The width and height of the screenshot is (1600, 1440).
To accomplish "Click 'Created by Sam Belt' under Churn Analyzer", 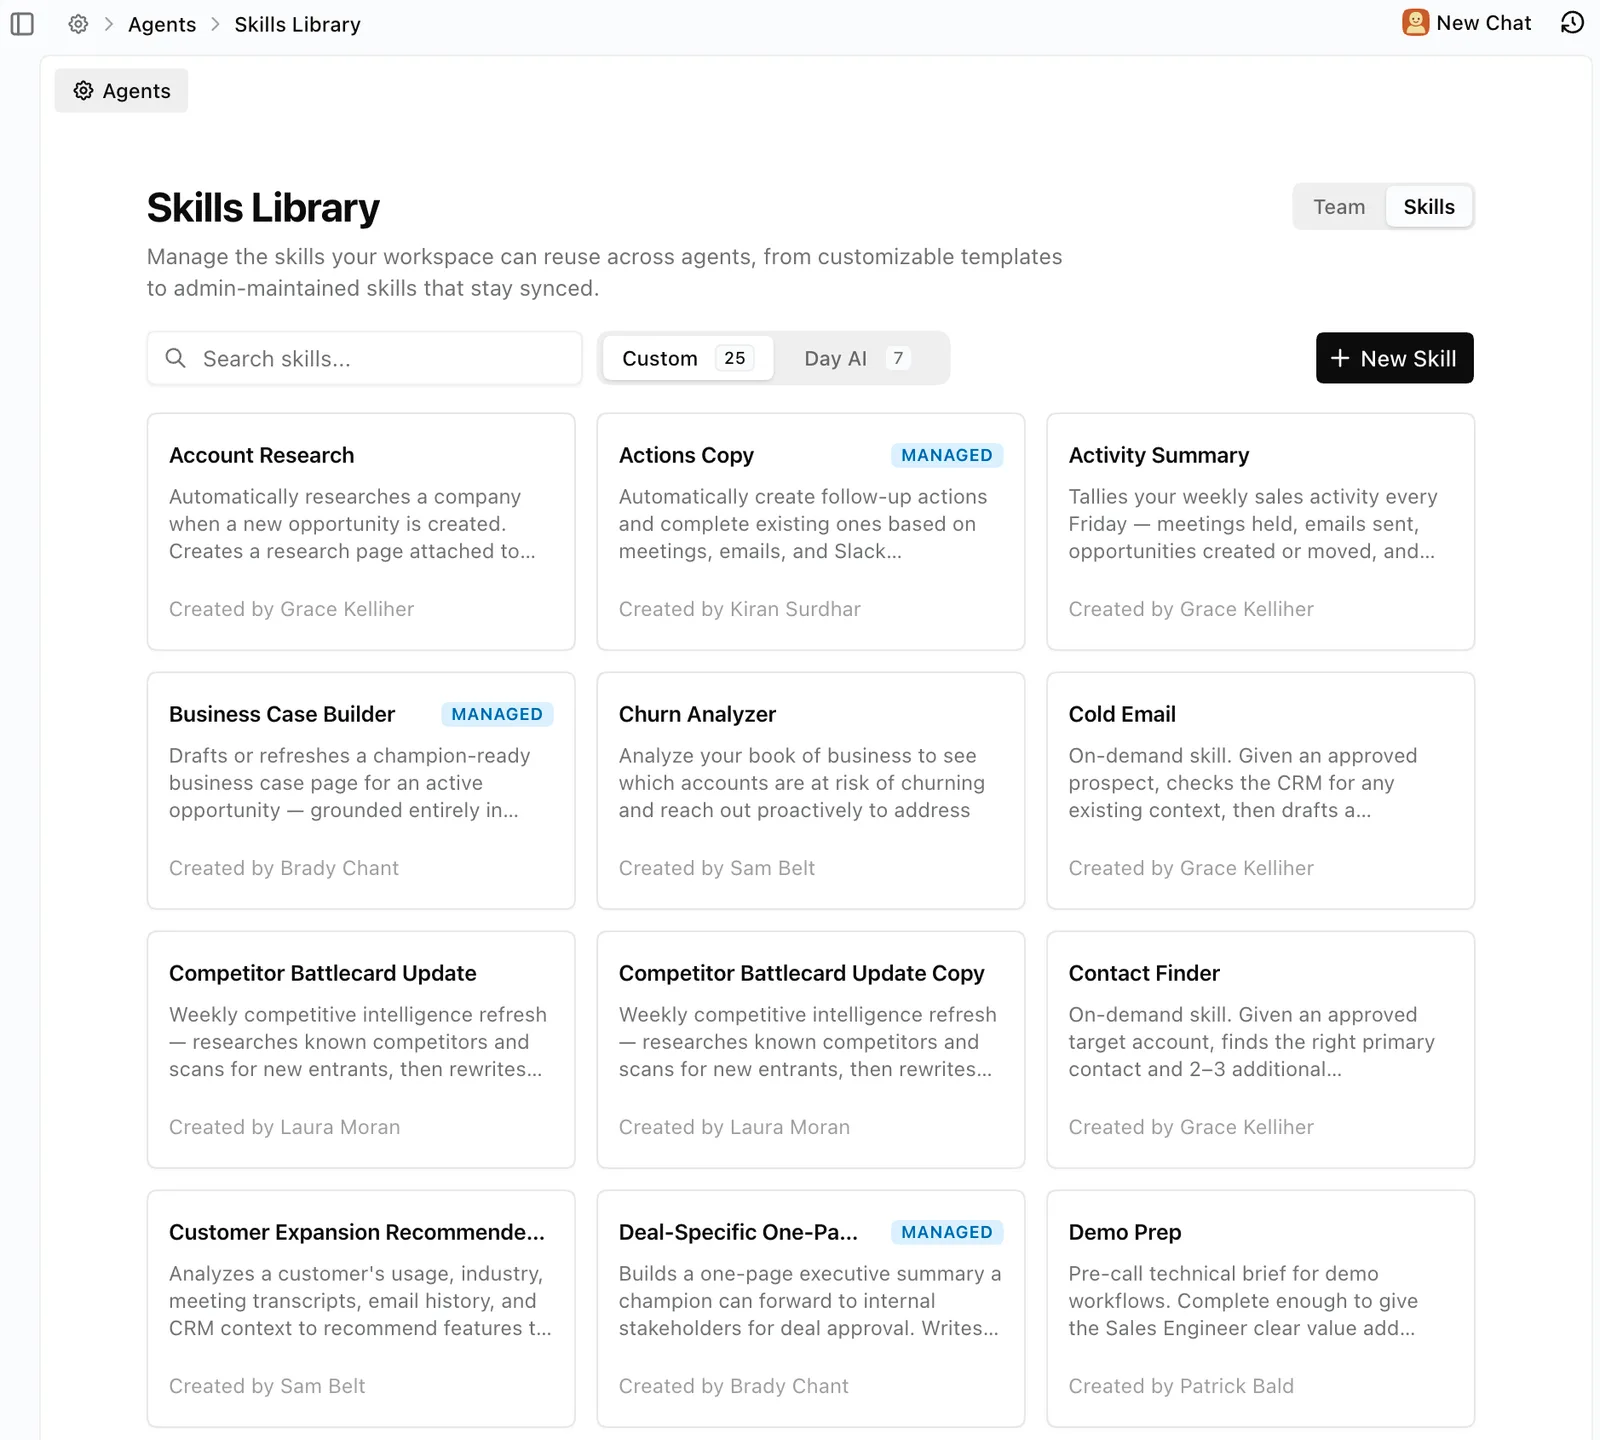I will (x=717, y=868).
